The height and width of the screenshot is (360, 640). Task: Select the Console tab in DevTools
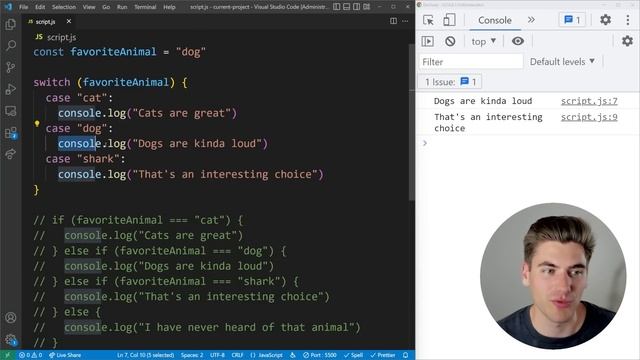(x=495, y=20)
